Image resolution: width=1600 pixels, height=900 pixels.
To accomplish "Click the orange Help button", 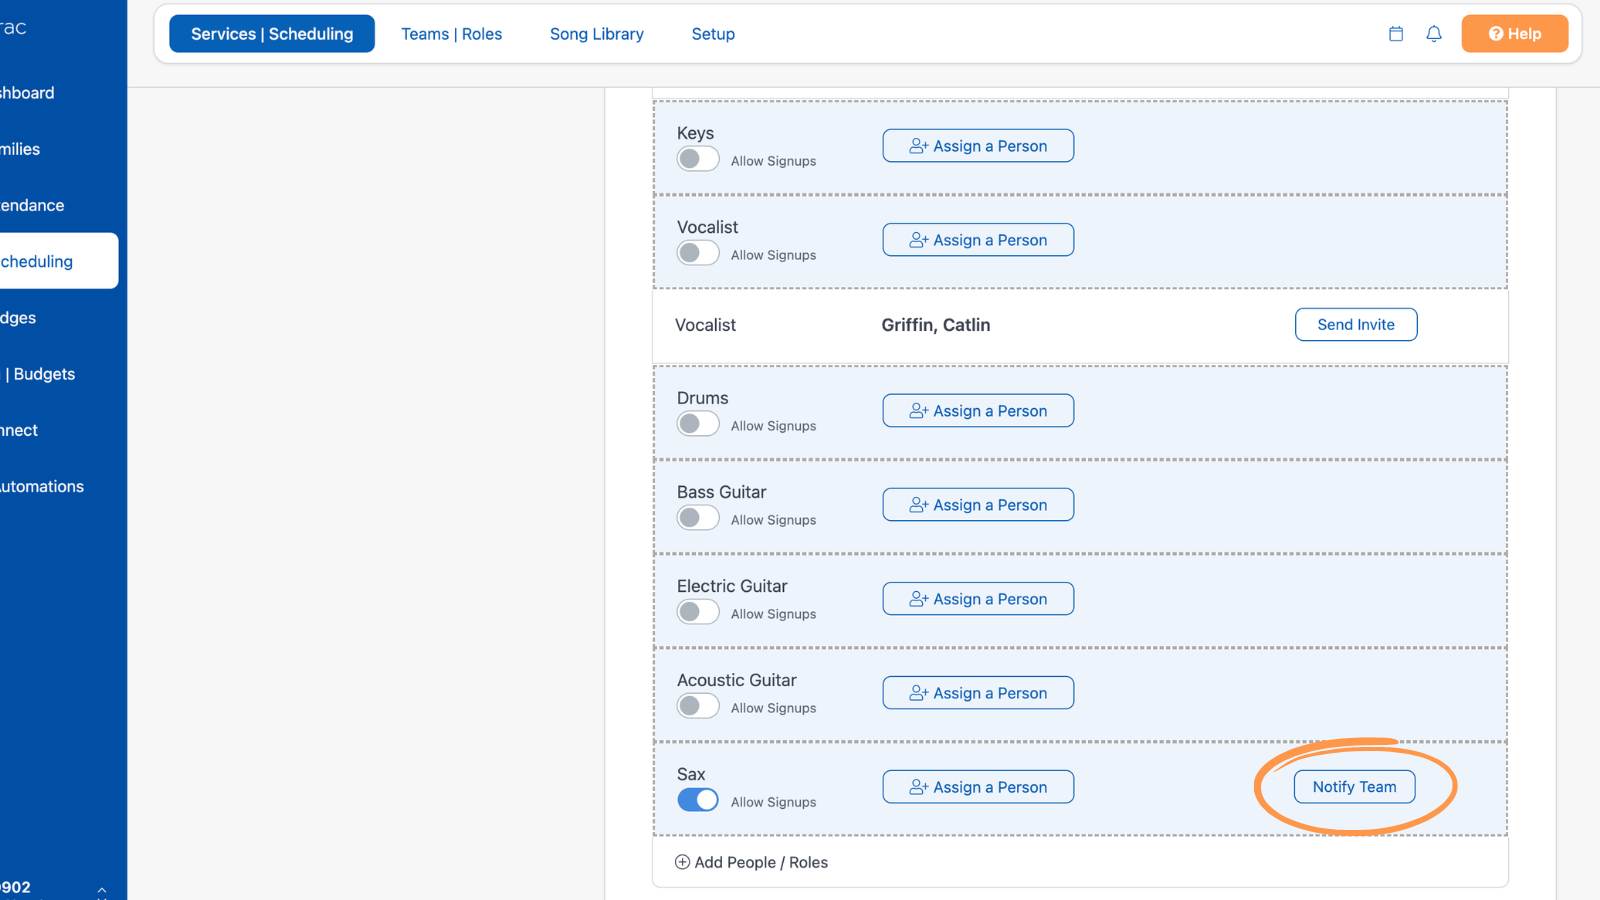I will (x=1514, y=34).
